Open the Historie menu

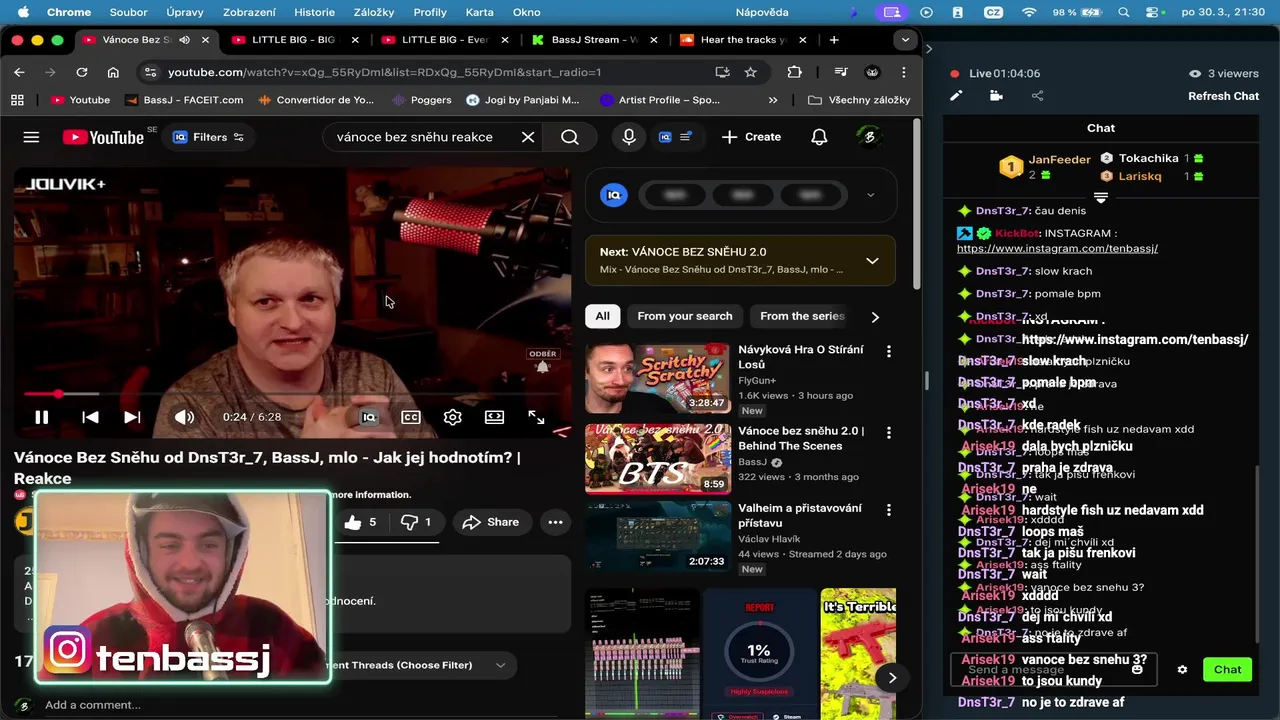314,12
